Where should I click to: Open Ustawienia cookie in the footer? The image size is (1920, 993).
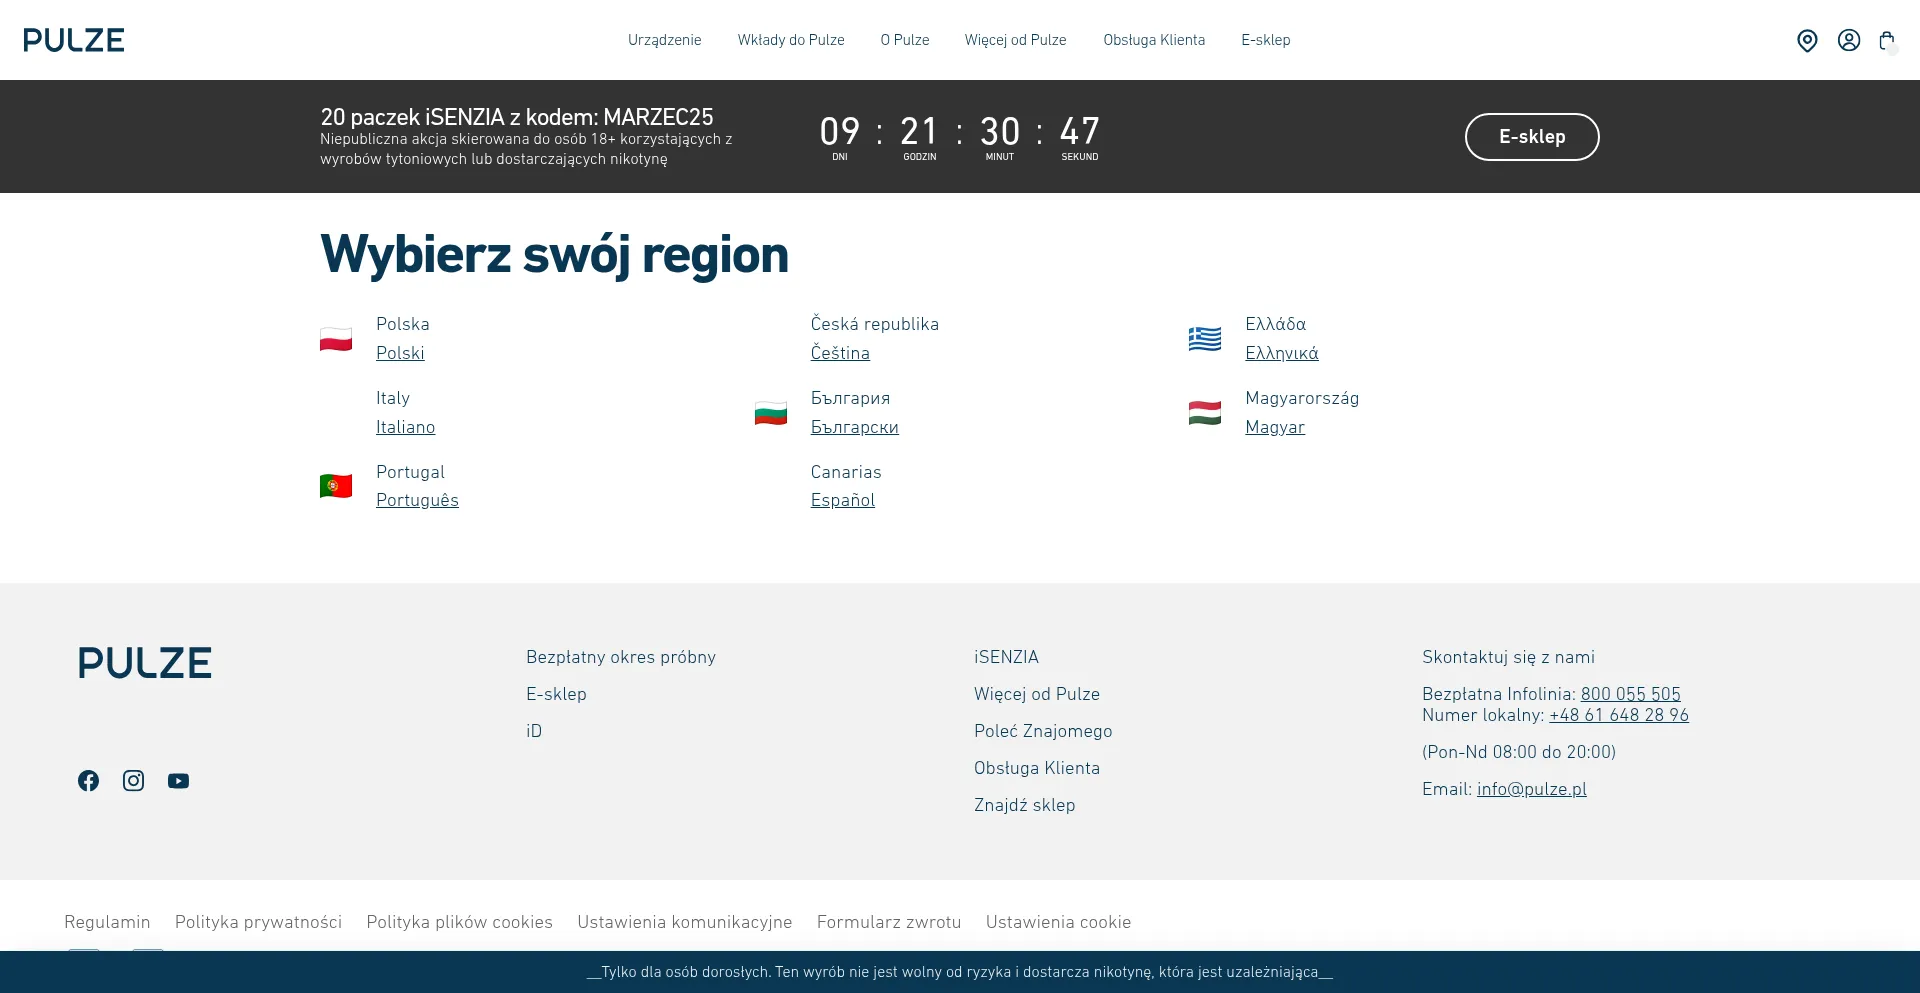click(x=1058, y=922)
